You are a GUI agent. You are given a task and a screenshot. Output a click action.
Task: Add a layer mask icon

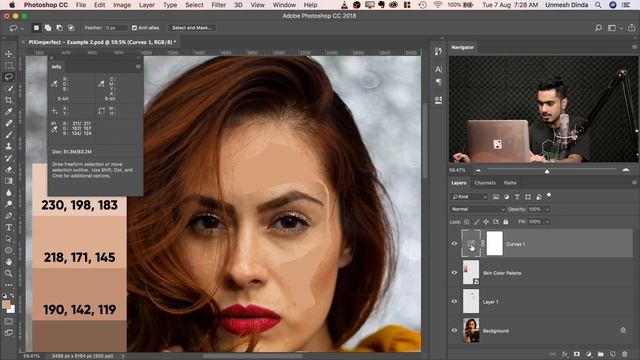point(577,354)
